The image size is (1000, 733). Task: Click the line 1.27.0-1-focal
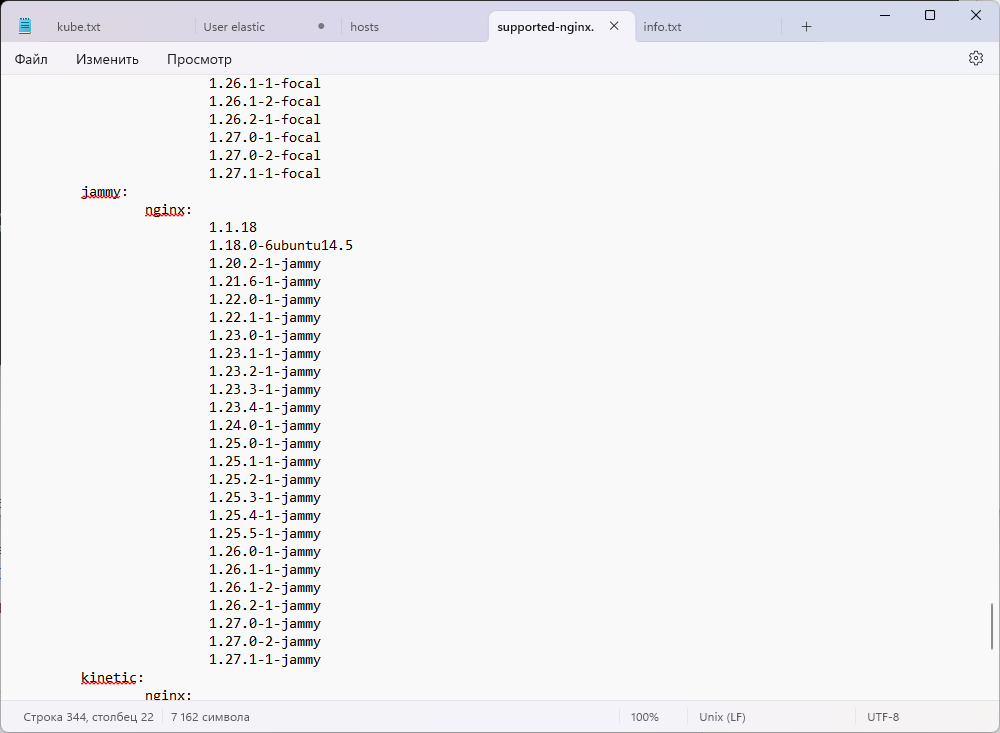[x=265, y=137]
